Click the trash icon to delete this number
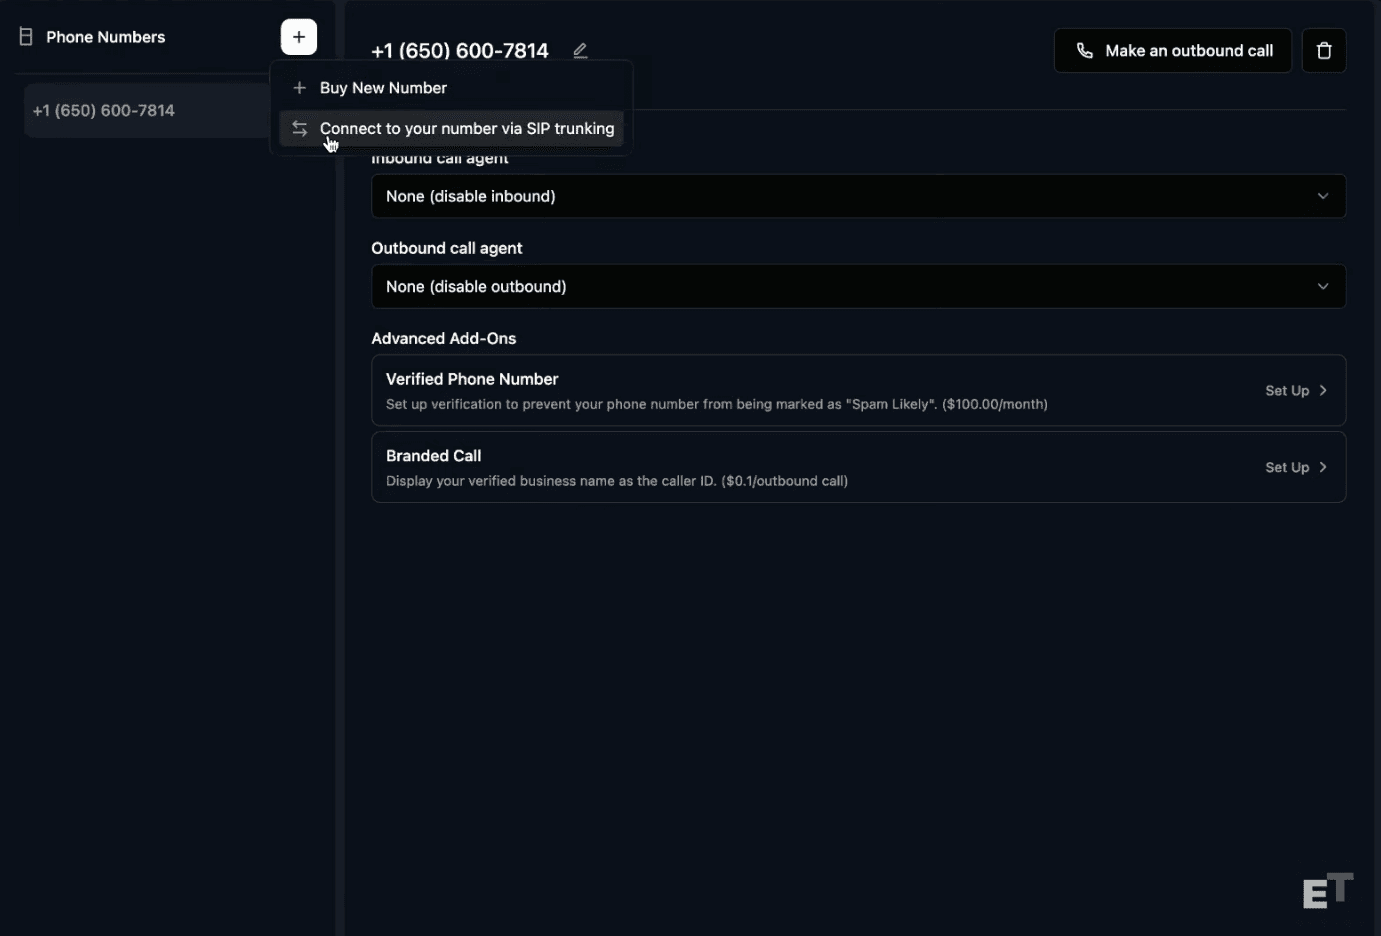This screenshot has height=936, width=1381. click(x=1324, y=50)
